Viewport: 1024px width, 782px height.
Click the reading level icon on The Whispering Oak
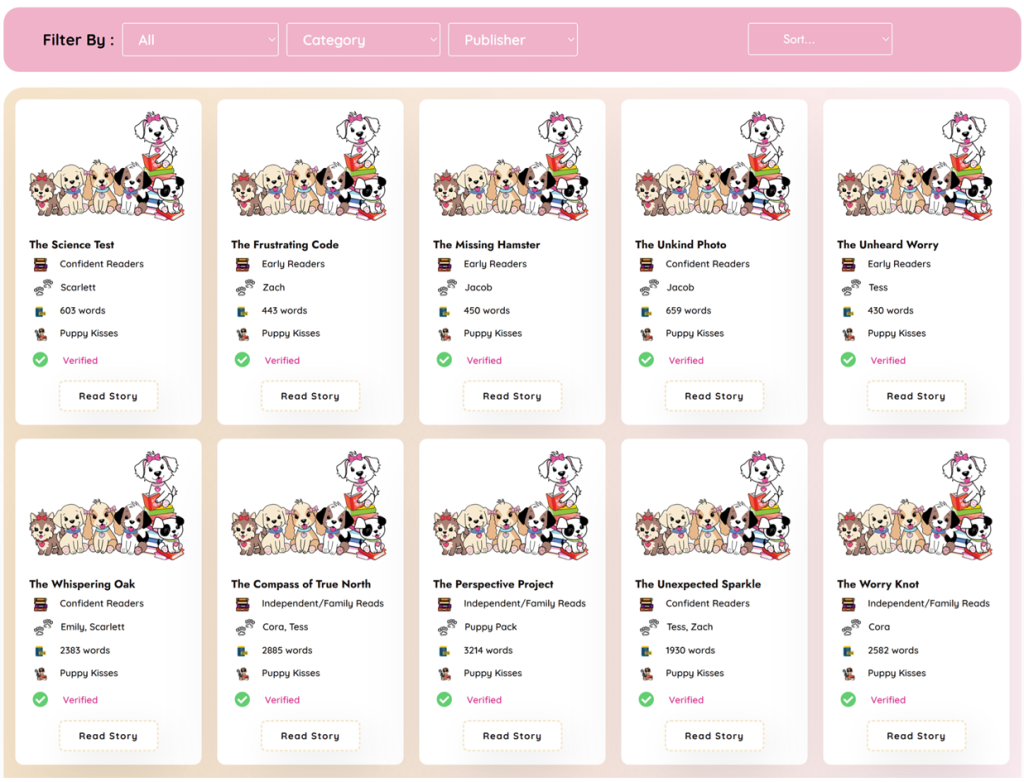point(41,604)
